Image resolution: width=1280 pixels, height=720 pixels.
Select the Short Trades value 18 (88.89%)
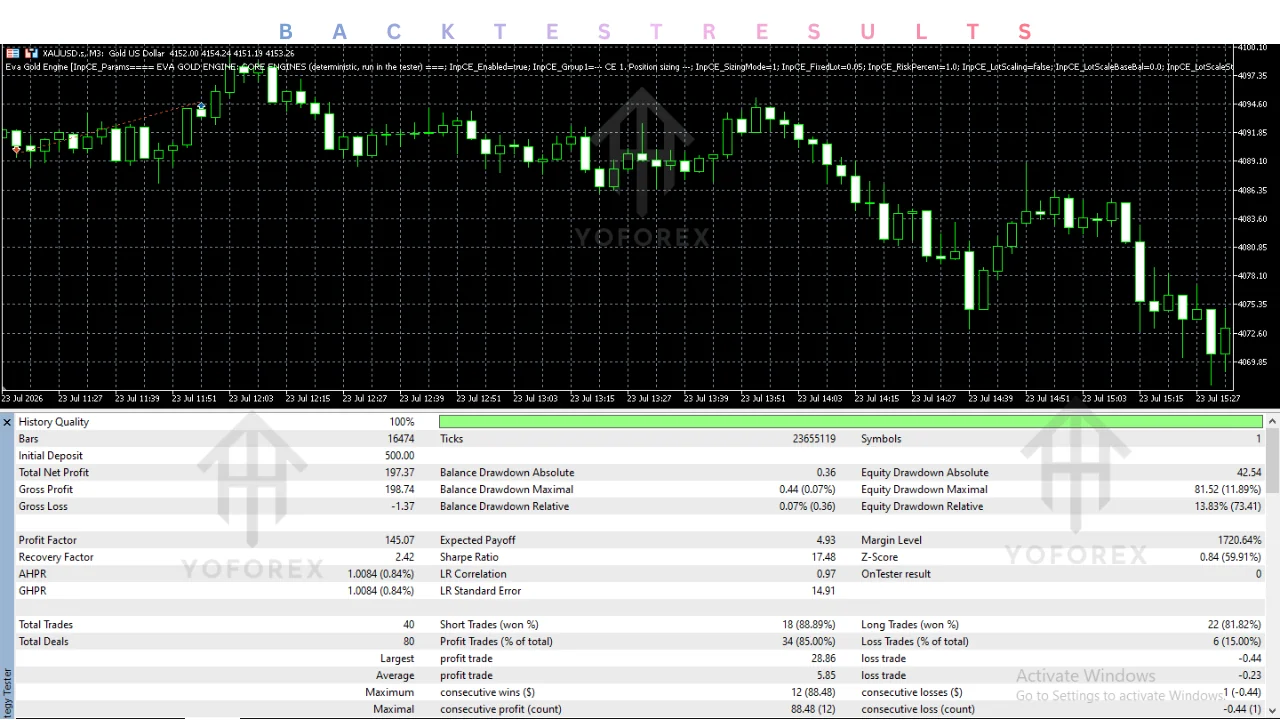click(809, 625)
